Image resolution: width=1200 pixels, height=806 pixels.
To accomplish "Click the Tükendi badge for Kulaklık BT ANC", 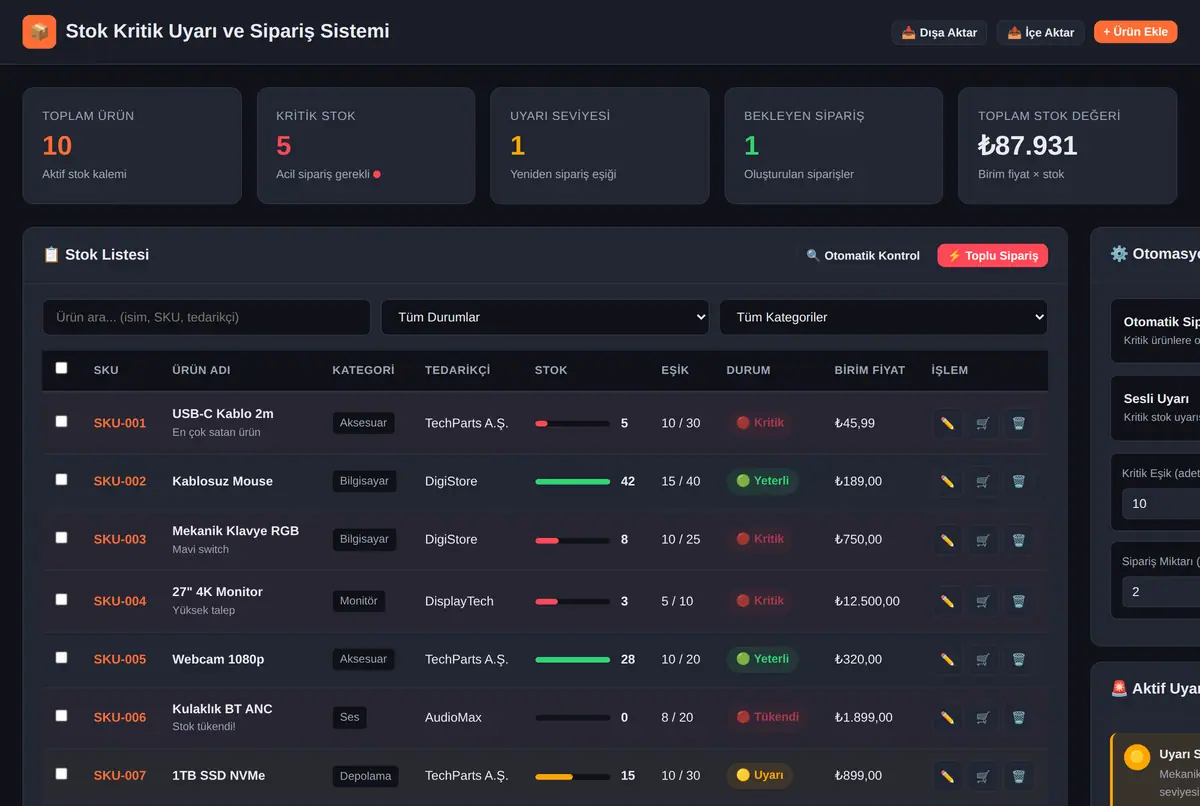I will [767, 717].
